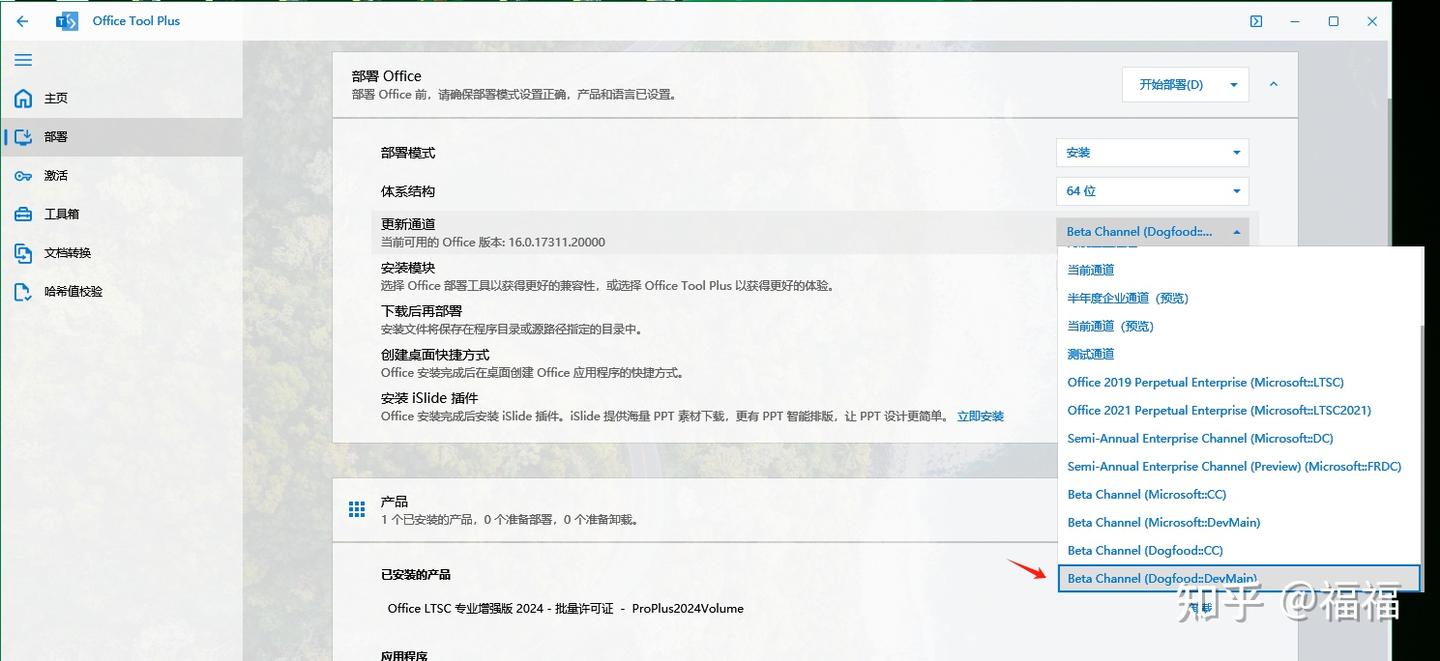
Task: Open the 64 位 architecture dropdown
Action: click(x=1152, y=191)
